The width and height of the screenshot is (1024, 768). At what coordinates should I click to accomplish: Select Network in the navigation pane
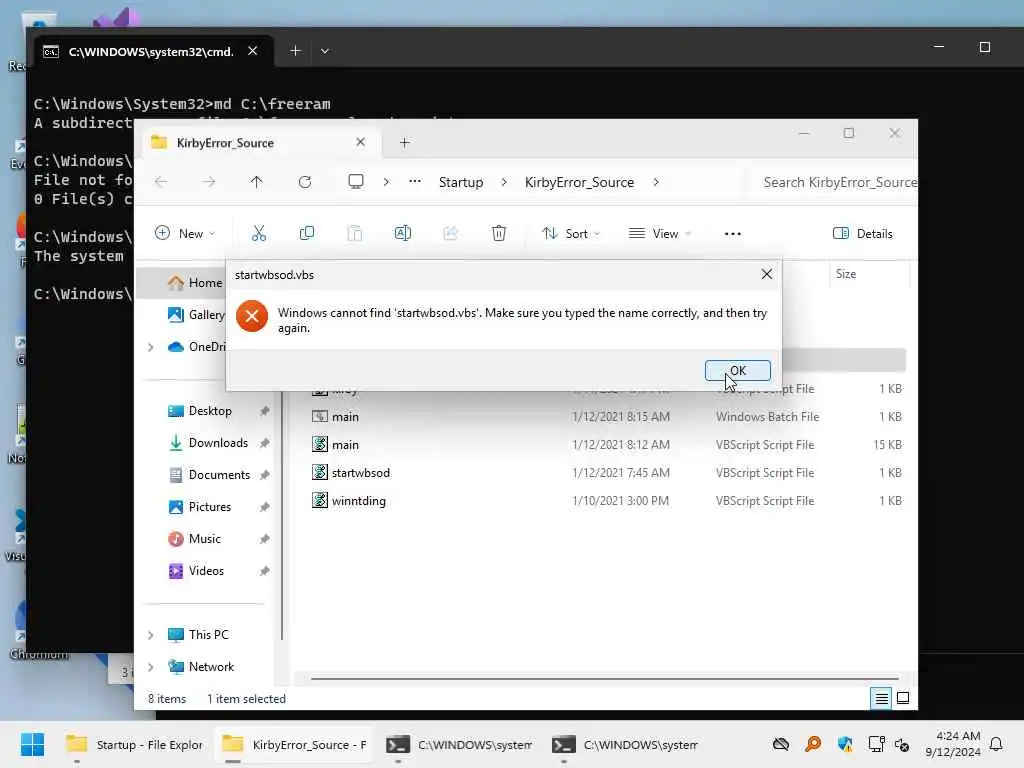(x=210, y=667)
